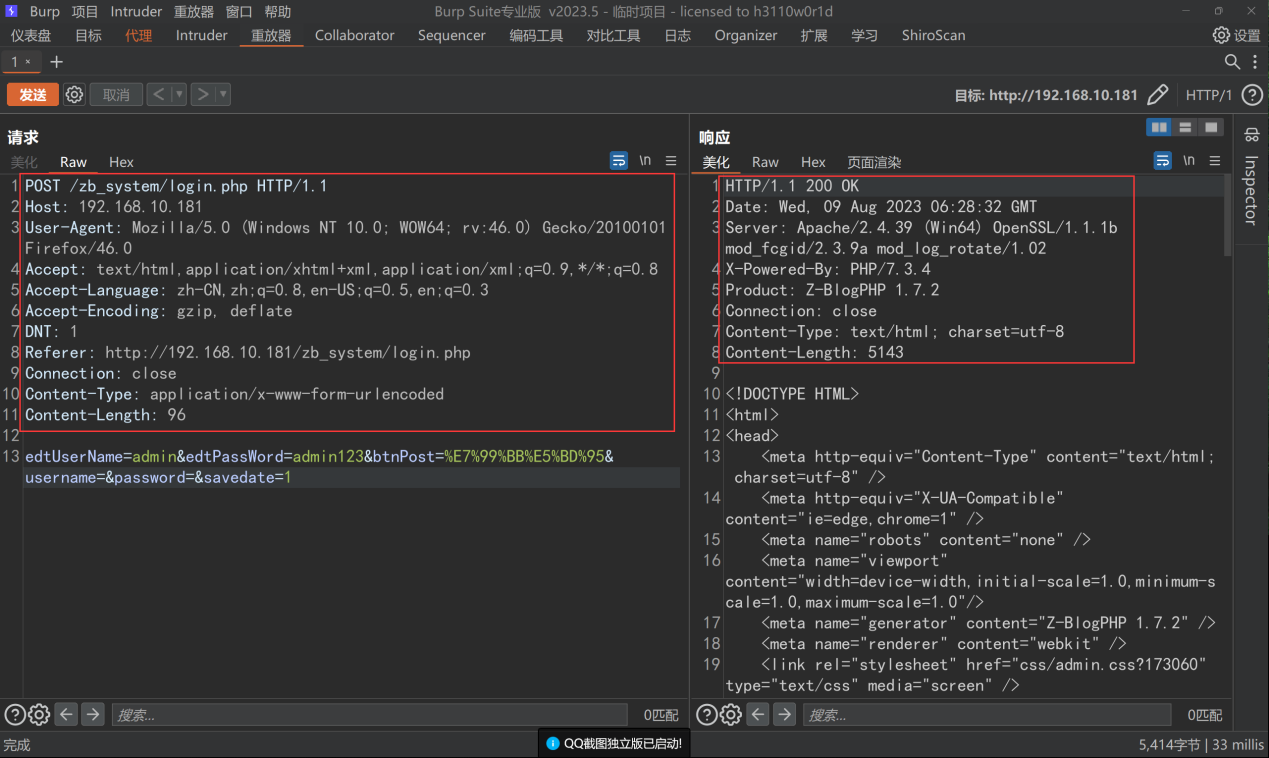The height and width of the screenshot is (758, 1269).
Task: Open the Hex tab in request panel
Action: click(121, 162)
